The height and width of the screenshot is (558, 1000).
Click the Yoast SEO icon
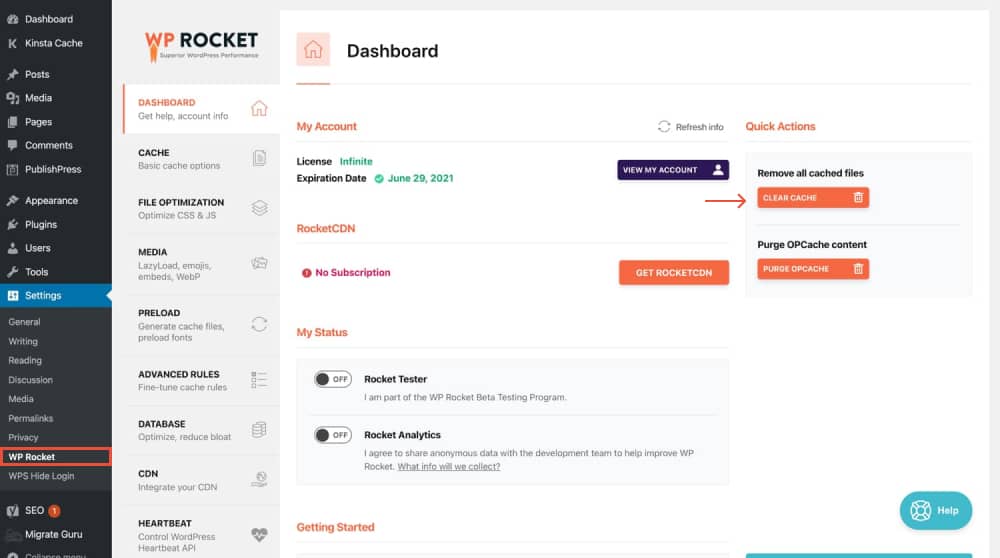13,510
